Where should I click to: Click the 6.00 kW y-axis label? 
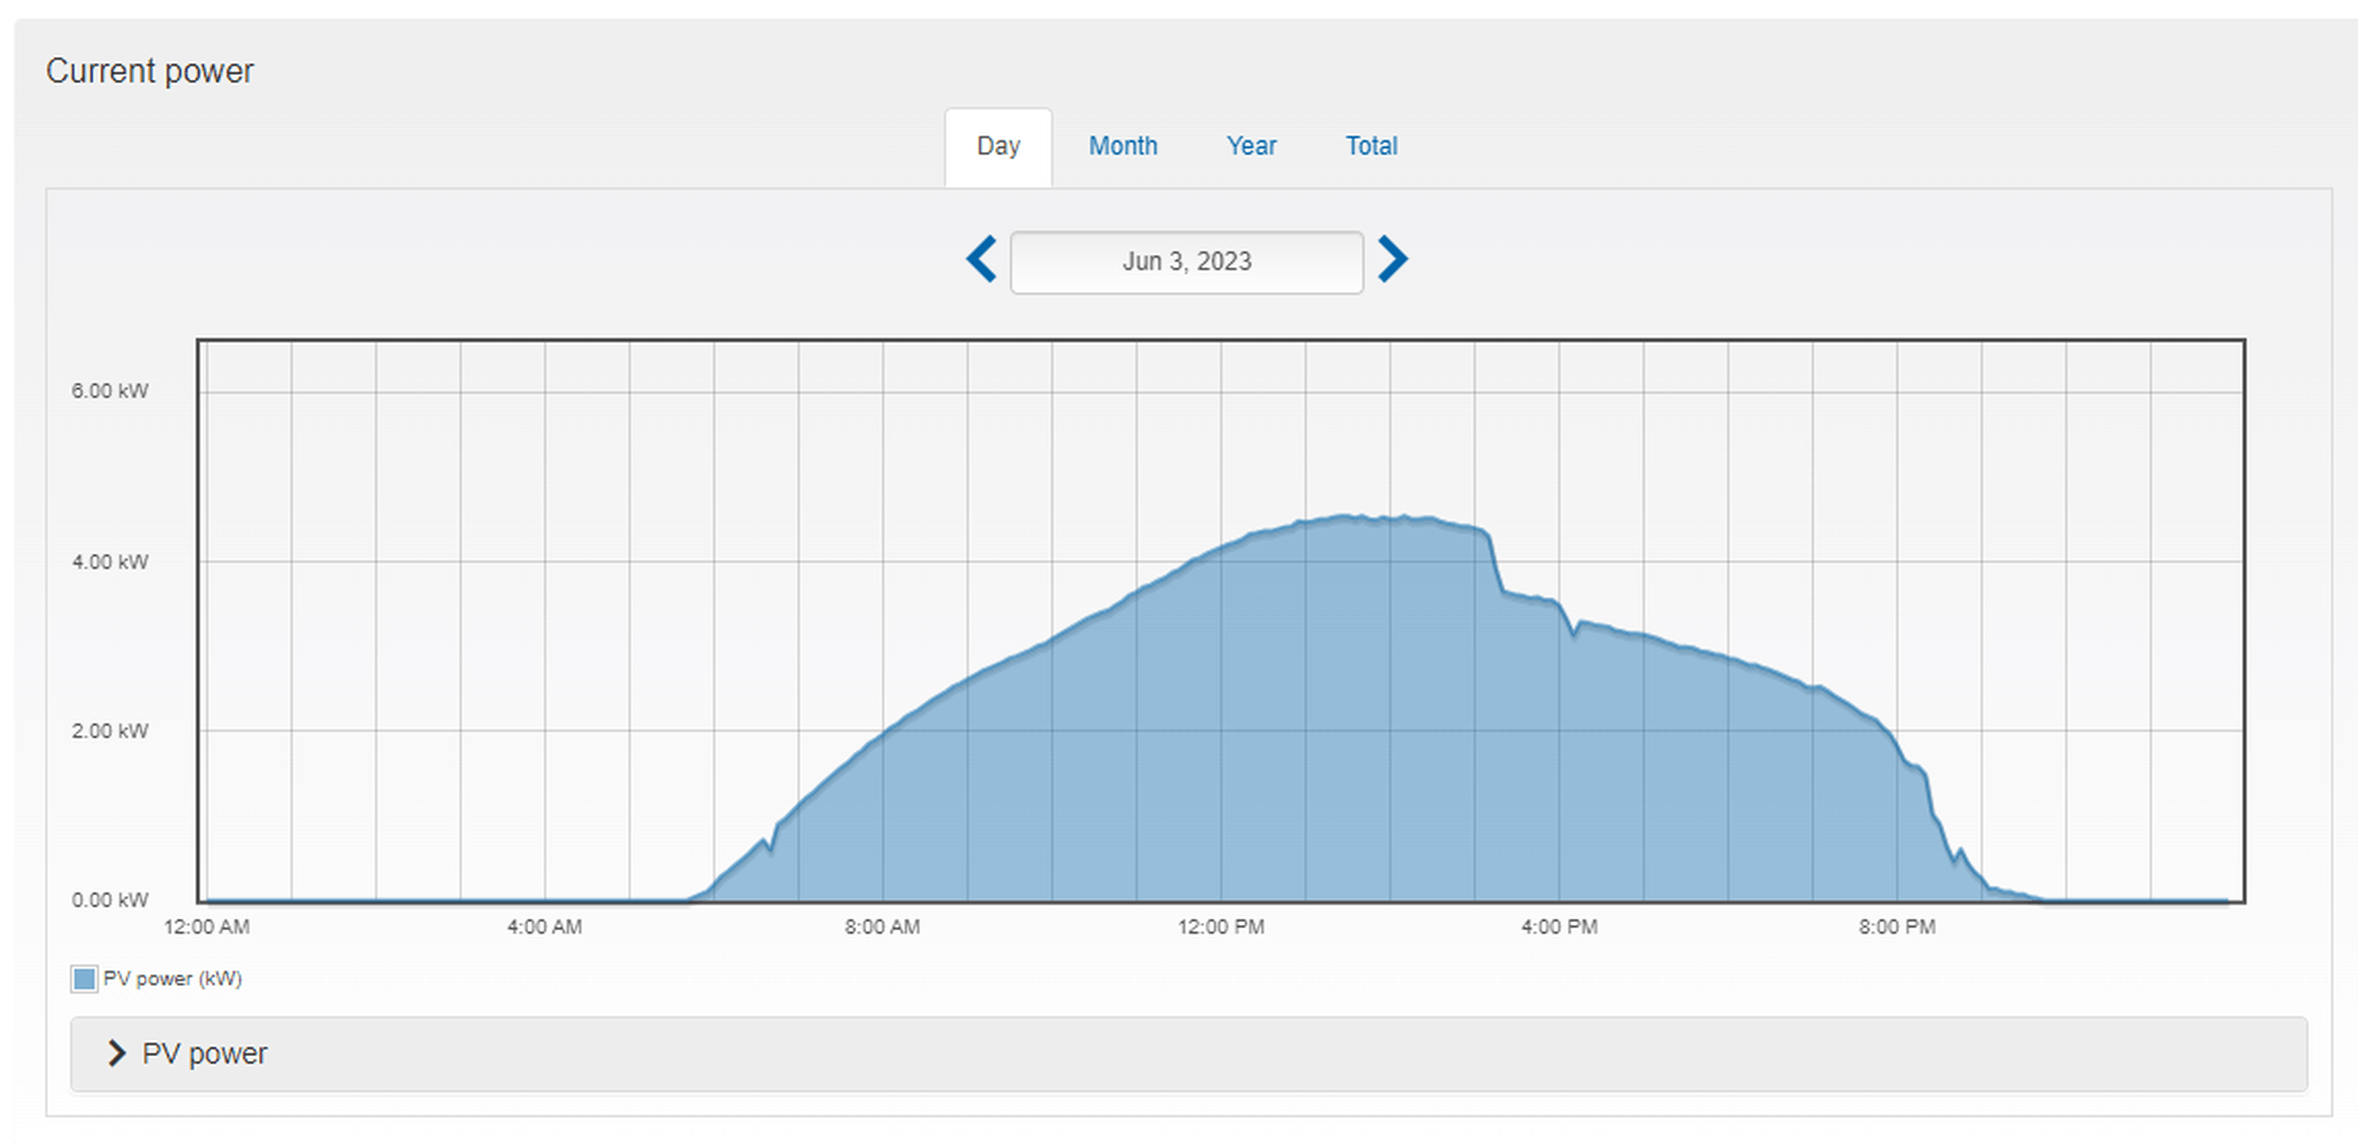click(x=110, y=391)
